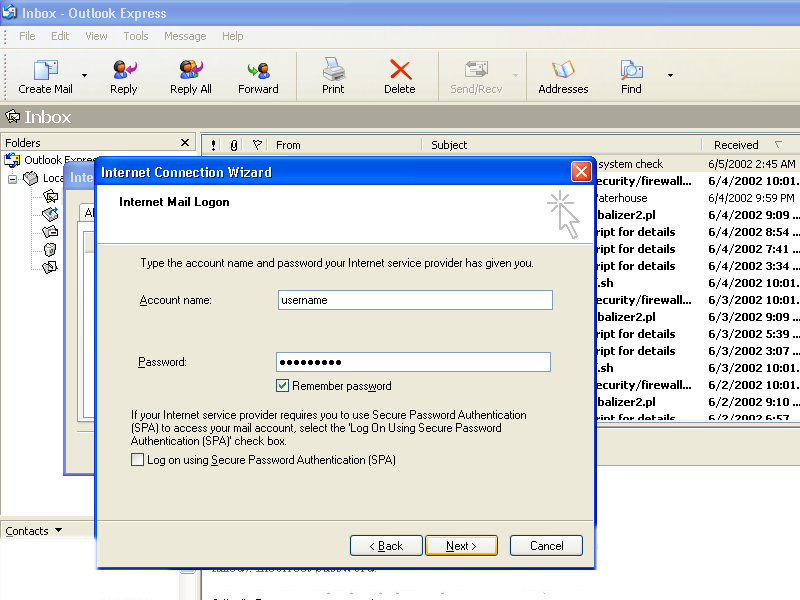This screenshot has width=800, height=600.
Task: Click the Create Mail toolbar icon
Action: pyautogui.click(x=45, y=70)
